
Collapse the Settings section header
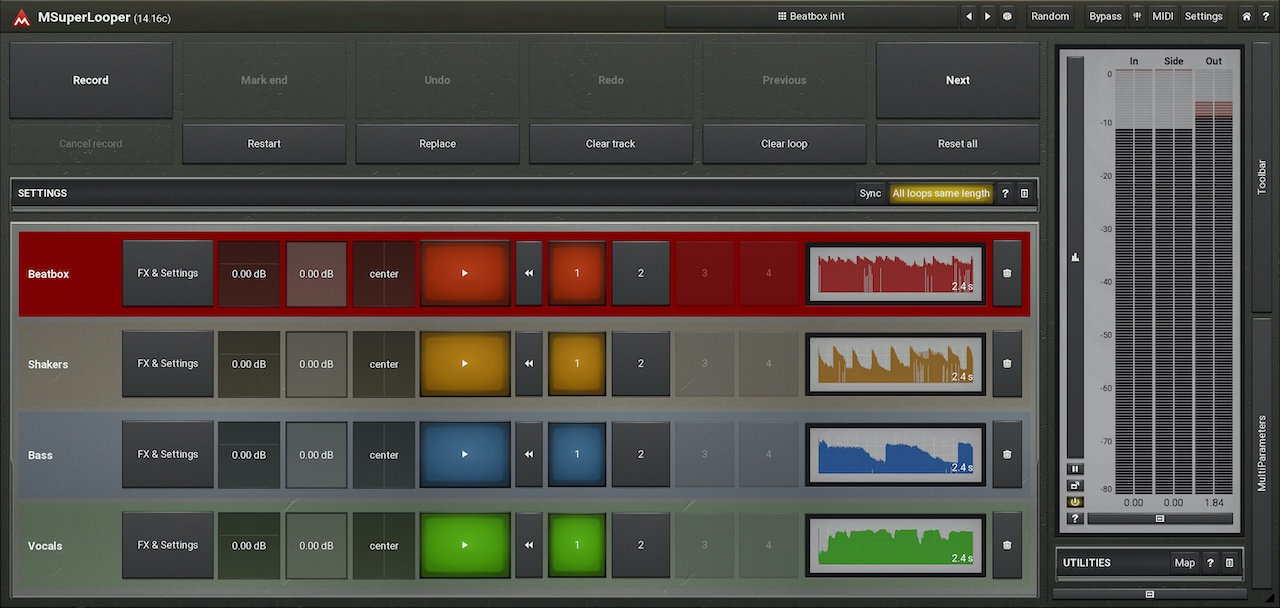pos(400,193)
